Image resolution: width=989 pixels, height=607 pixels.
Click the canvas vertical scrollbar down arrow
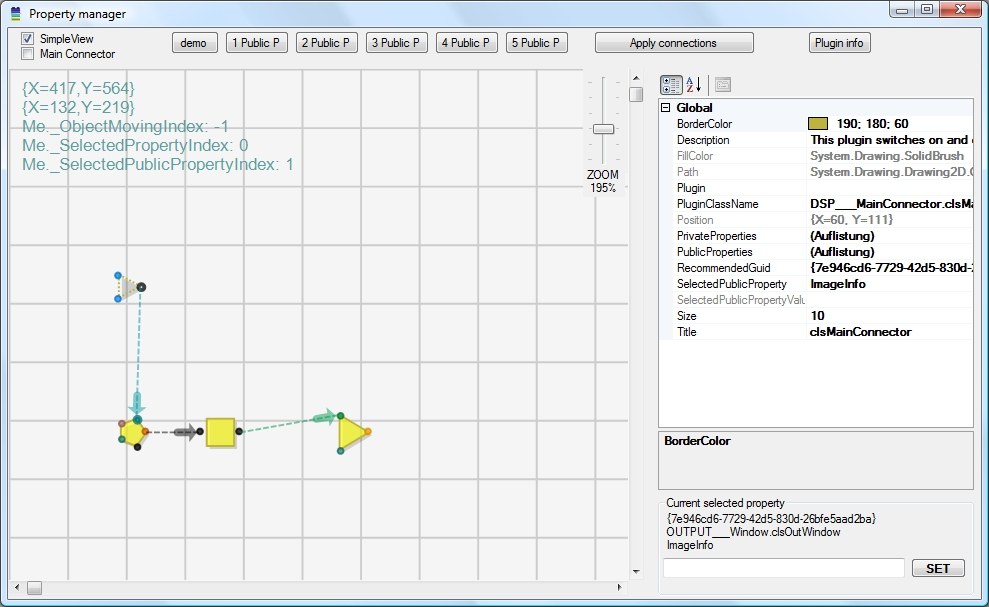(636, 572)
